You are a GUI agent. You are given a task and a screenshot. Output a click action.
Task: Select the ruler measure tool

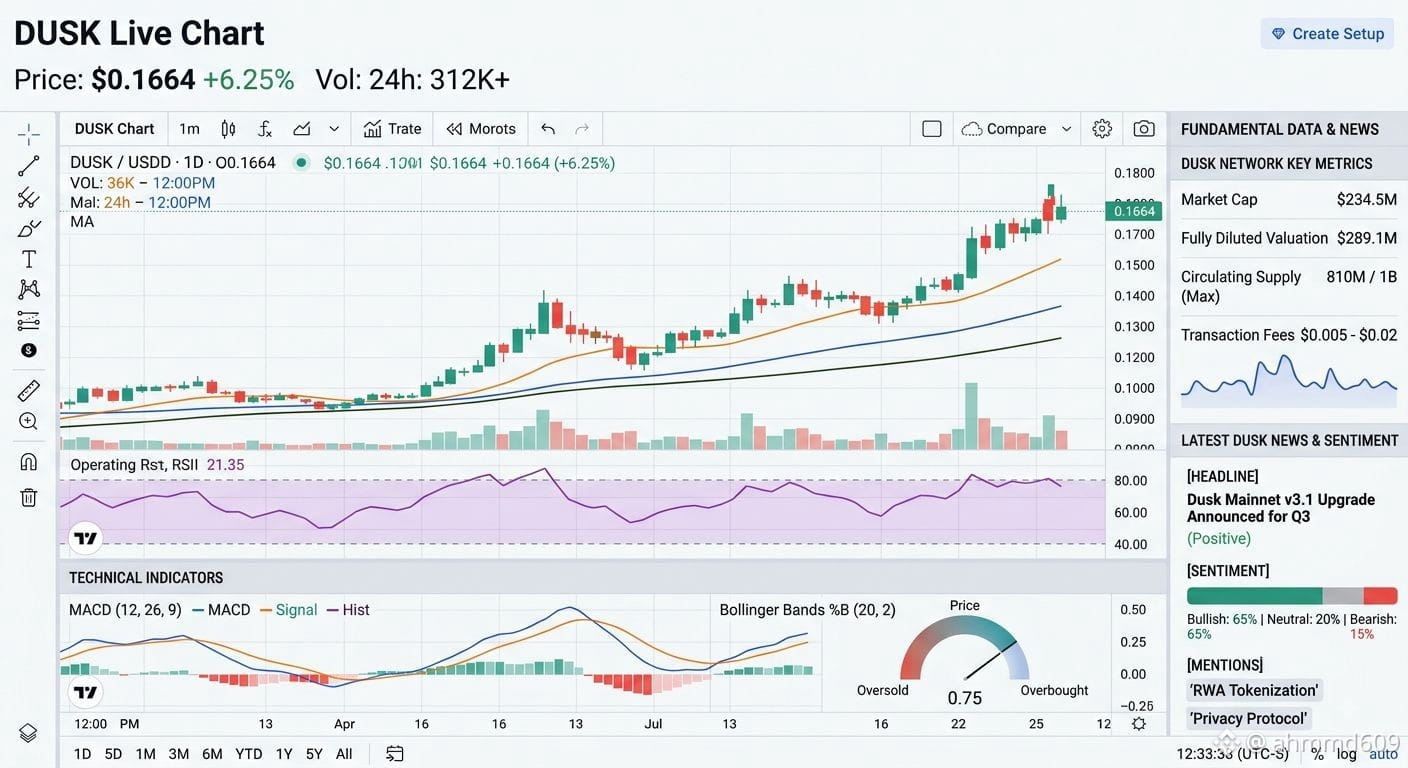[28, 390]
